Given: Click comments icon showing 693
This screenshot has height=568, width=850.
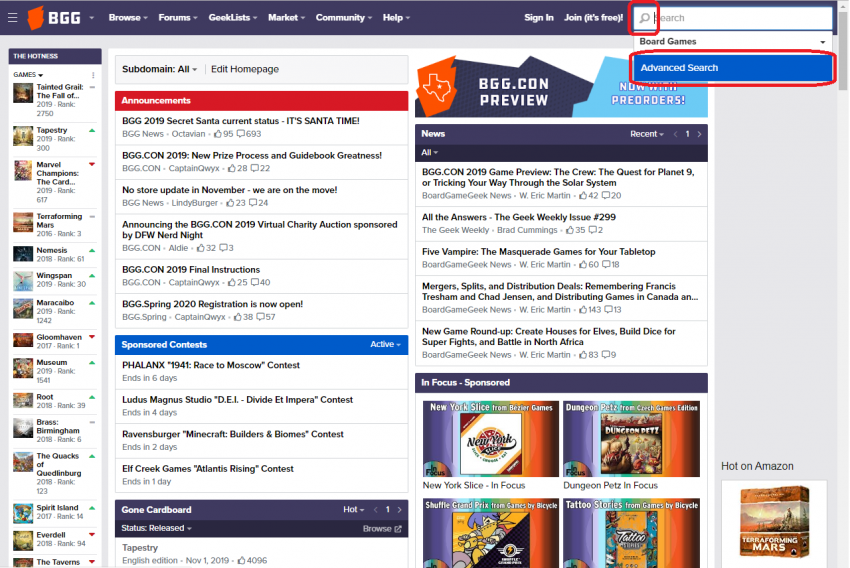Looking at the screenshot, I should pos(241,134).
